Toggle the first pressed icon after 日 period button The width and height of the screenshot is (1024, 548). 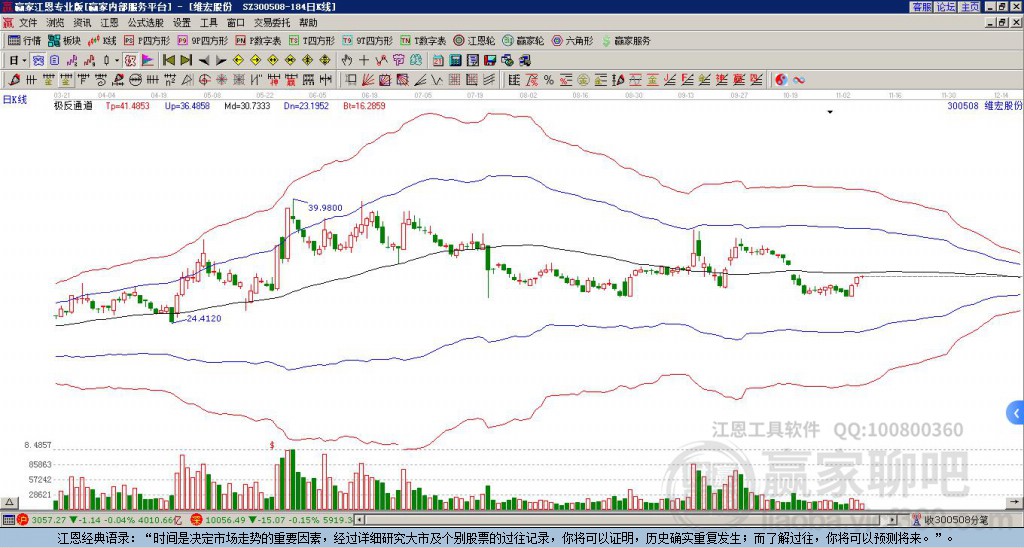[39, 60]
